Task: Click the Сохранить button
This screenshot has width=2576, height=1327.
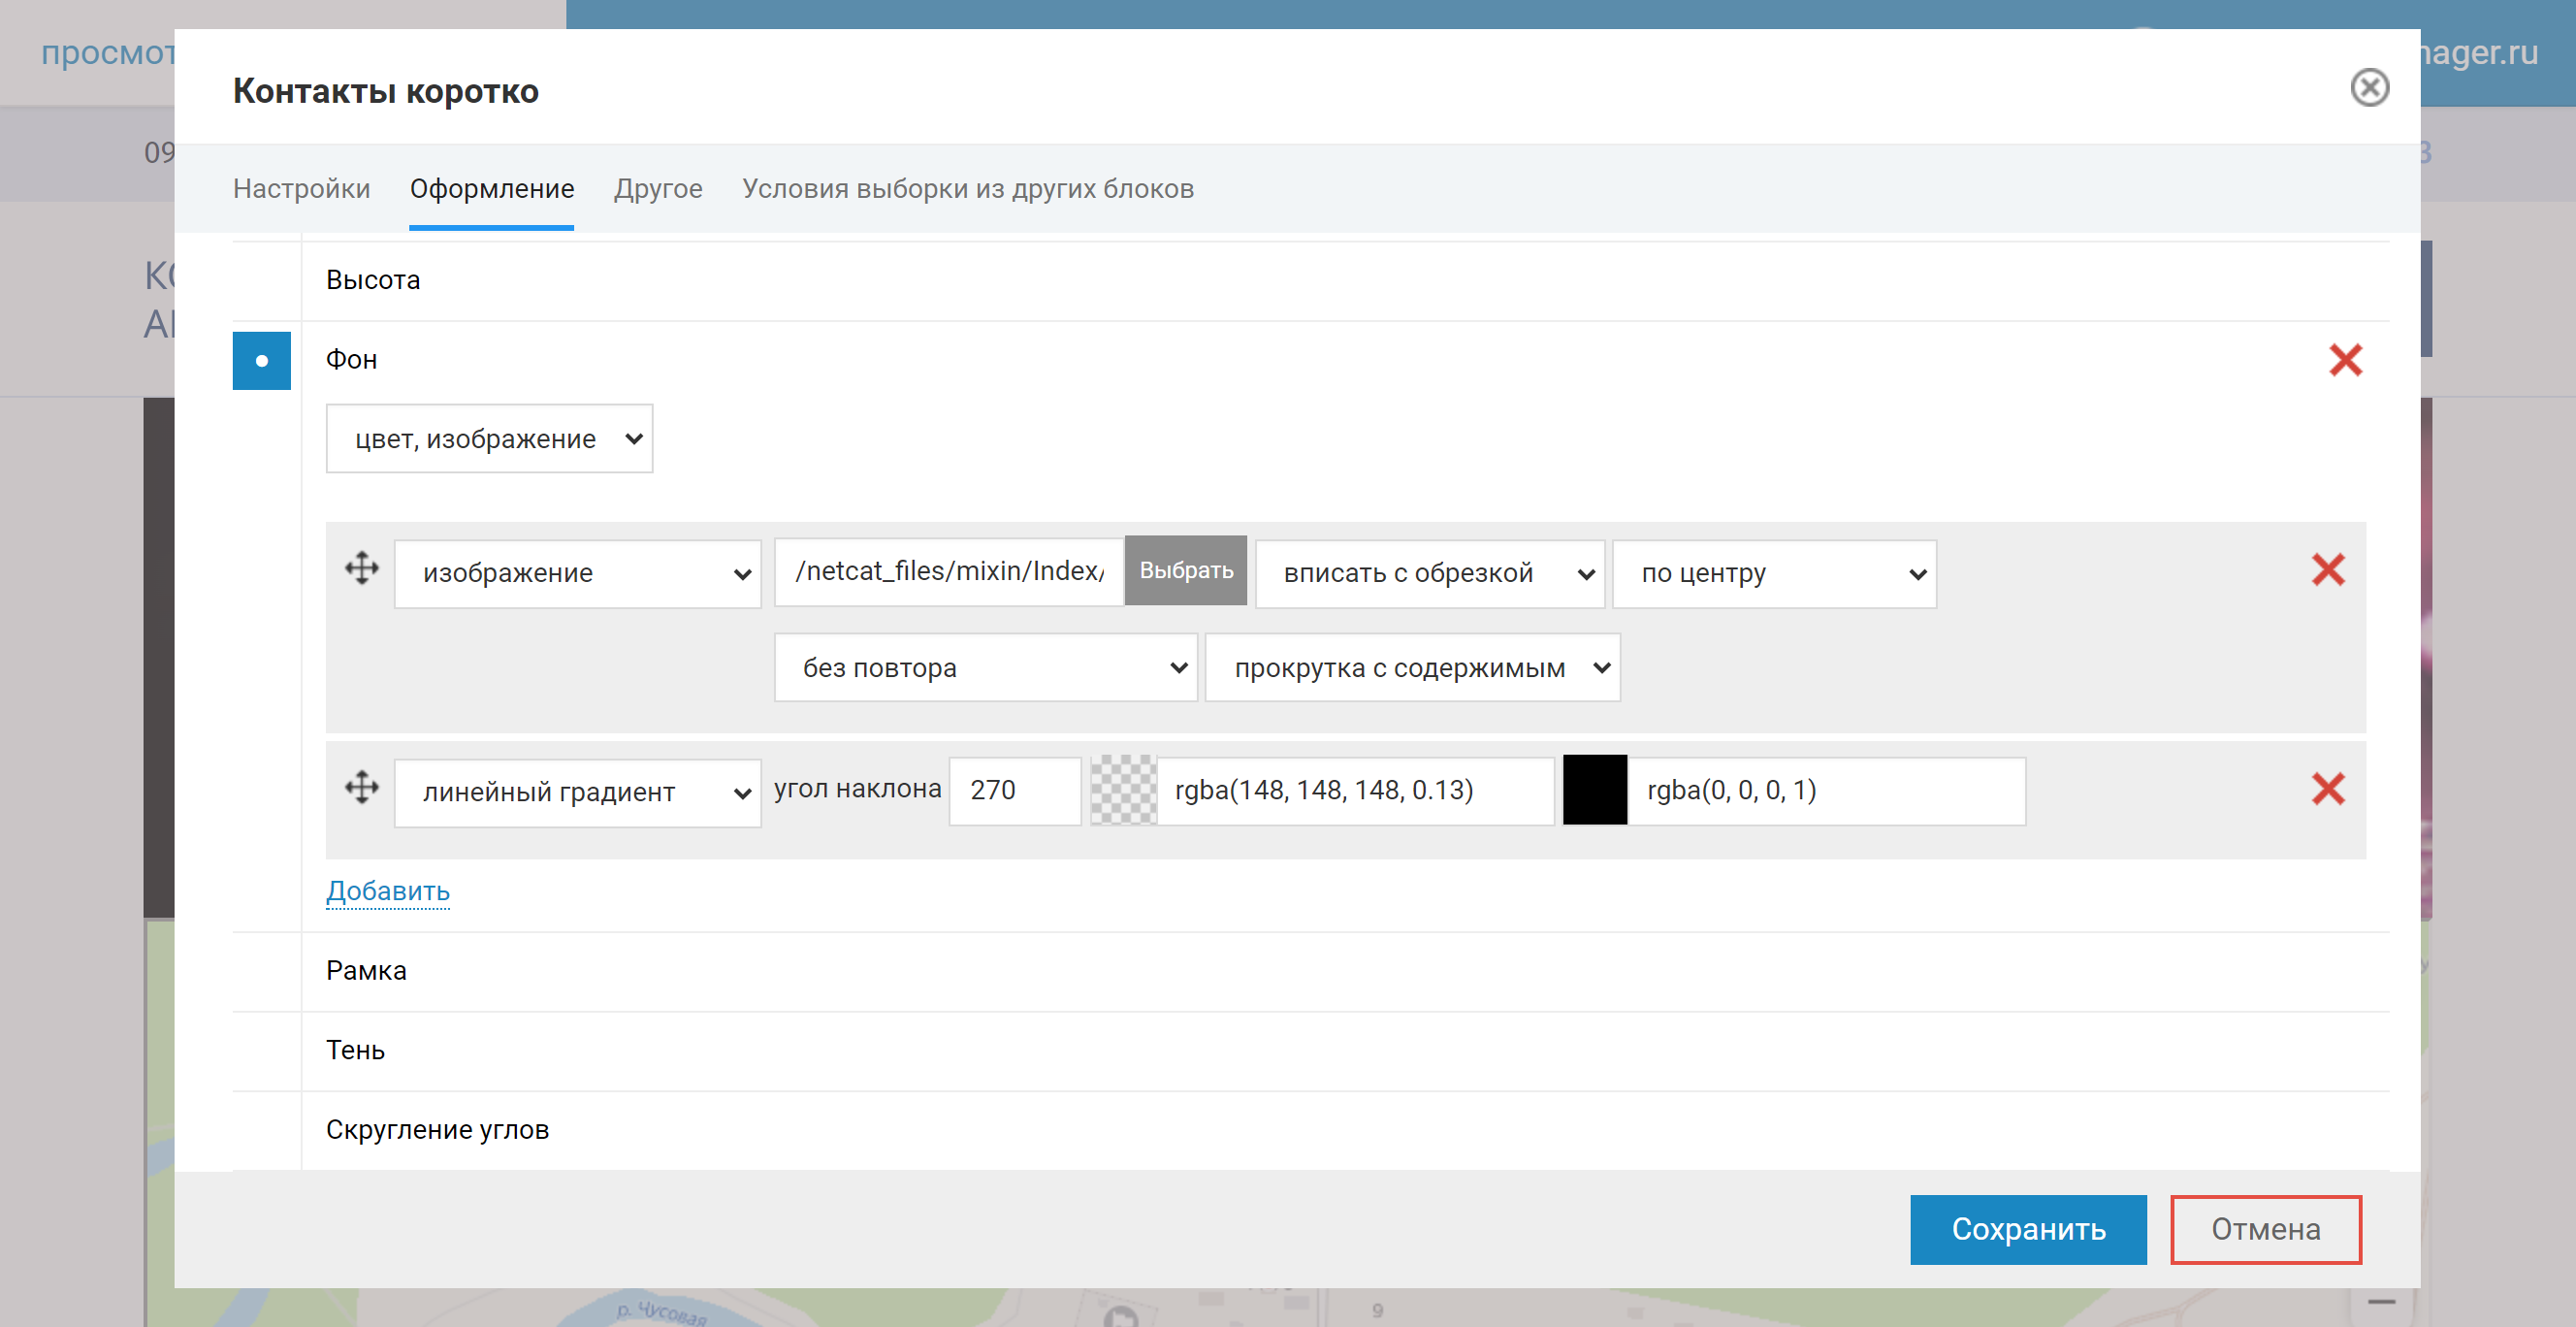Action: point(2028,1229)
